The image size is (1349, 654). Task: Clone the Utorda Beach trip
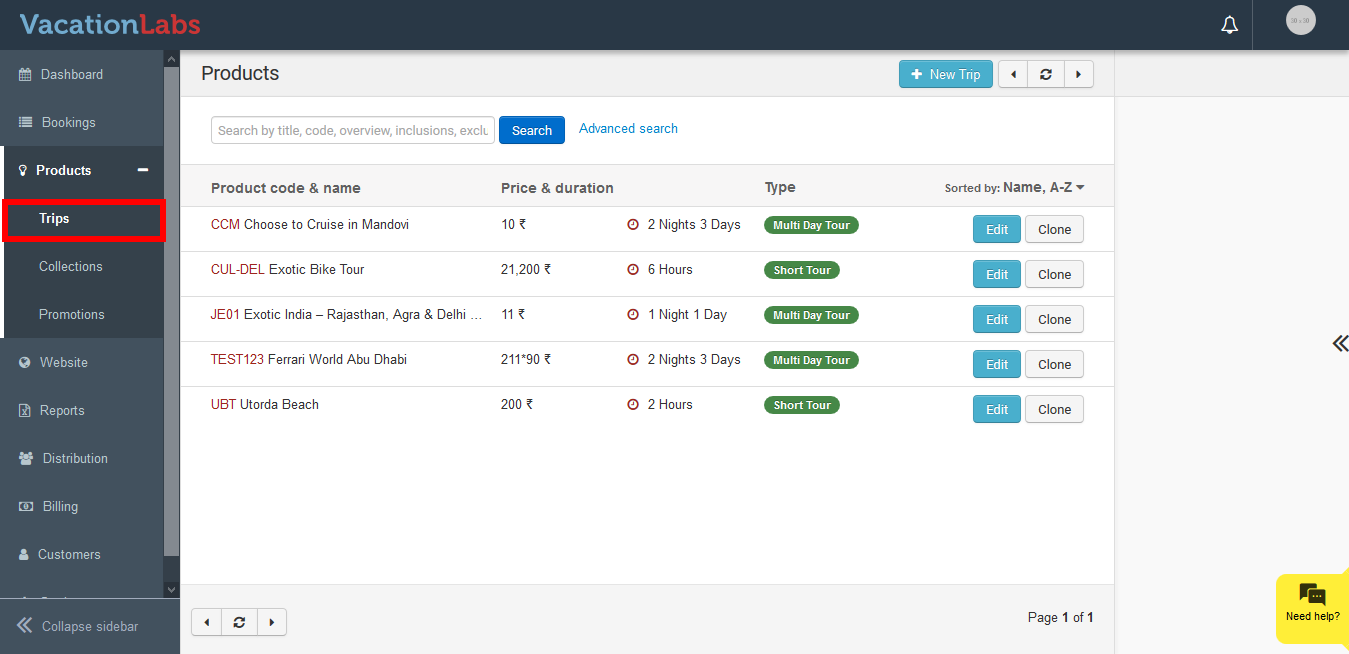tap(1054, 409)
